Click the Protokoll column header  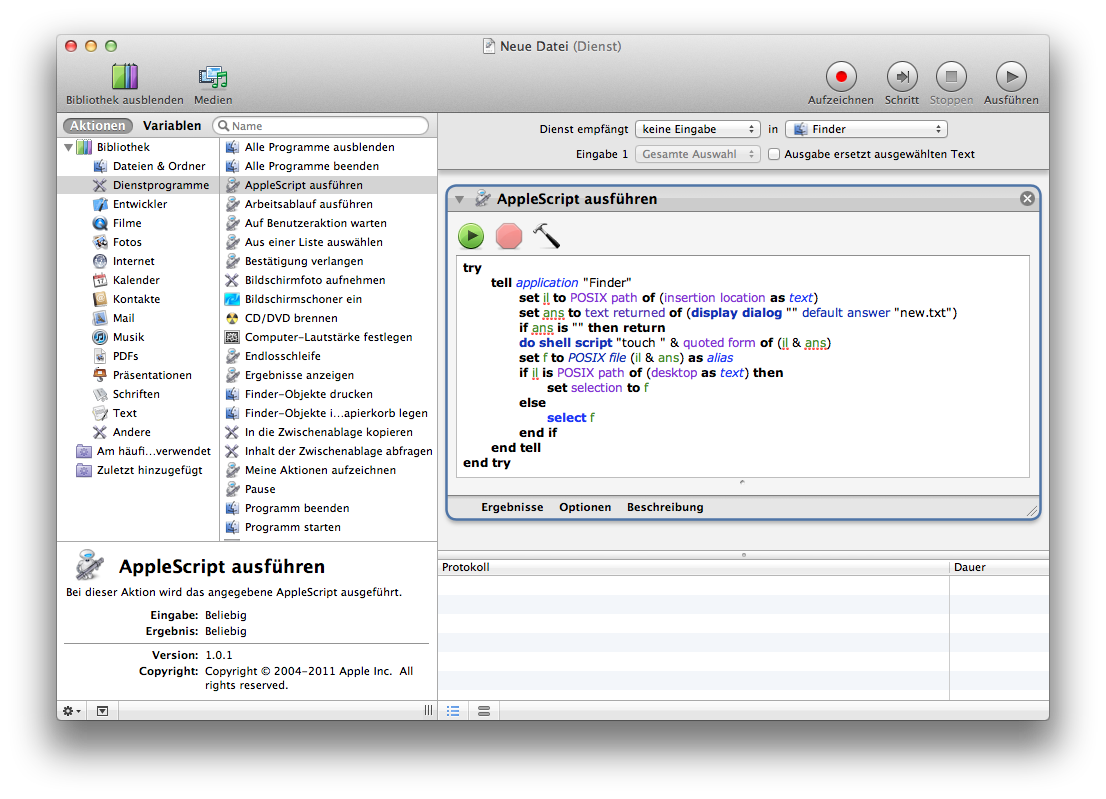coord(693,568)
